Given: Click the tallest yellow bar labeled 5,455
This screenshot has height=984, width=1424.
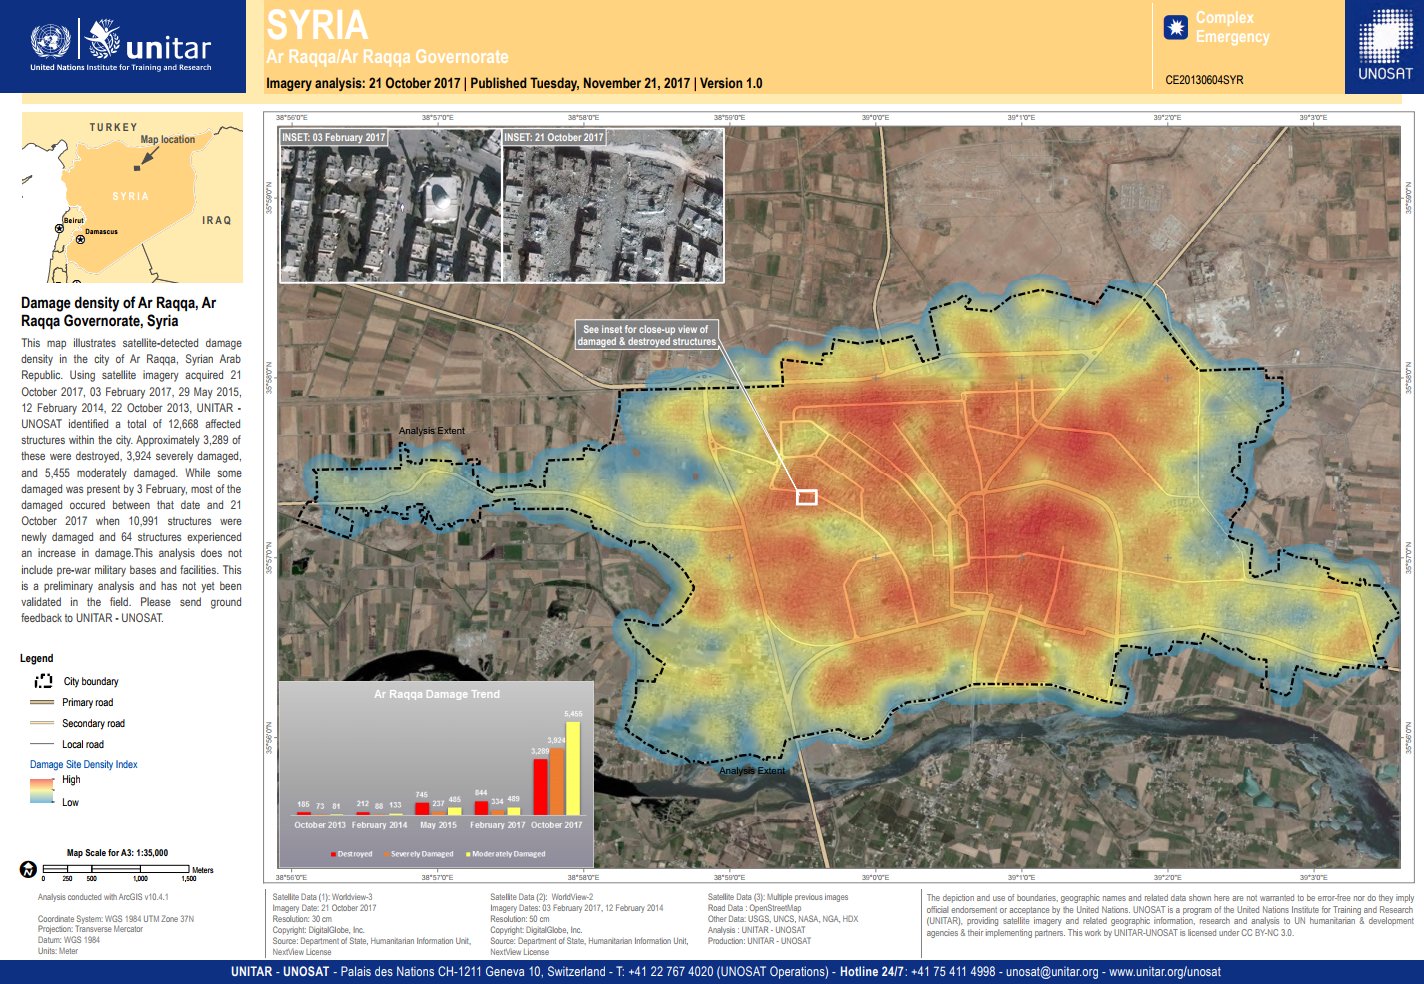Looking at the screenshot, I should (x=573, y=768).
